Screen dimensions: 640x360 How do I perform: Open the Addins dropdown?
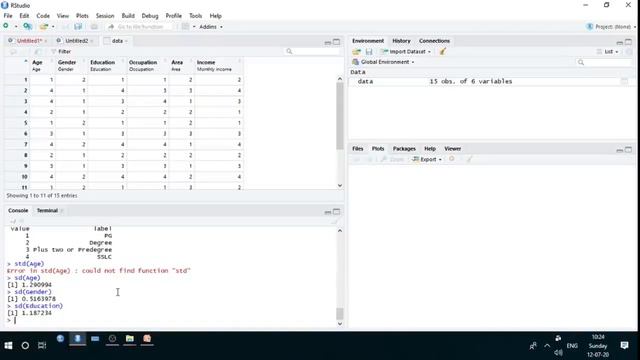pyautogui.click(x=211, y=27)
